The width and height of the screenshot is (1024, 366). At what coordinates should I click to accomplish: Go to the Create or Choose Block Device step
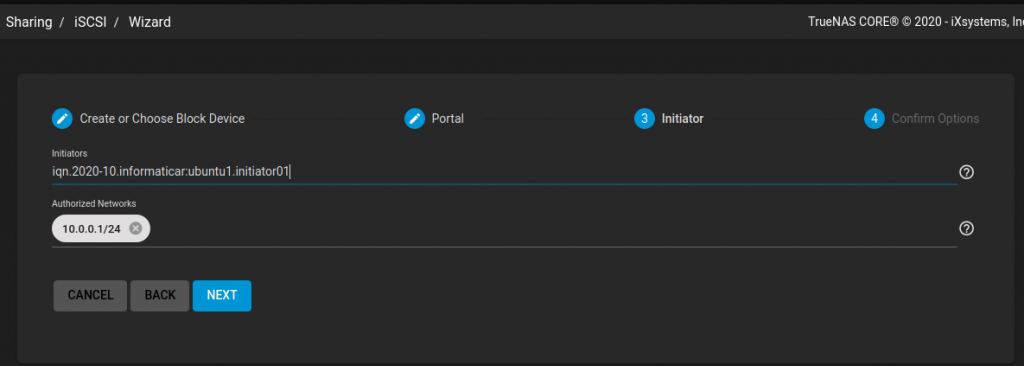[x=162, y=119]
